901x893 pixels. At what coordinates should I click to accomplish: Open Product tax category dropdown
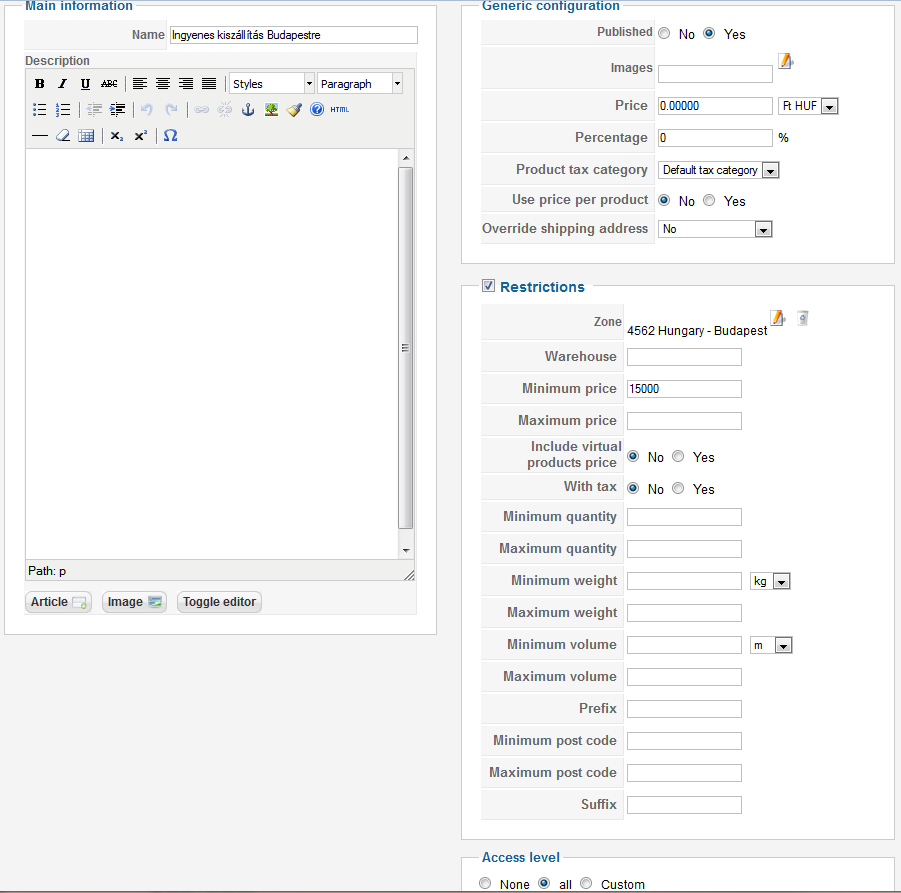pyautogui.click(x=718, y=170)
